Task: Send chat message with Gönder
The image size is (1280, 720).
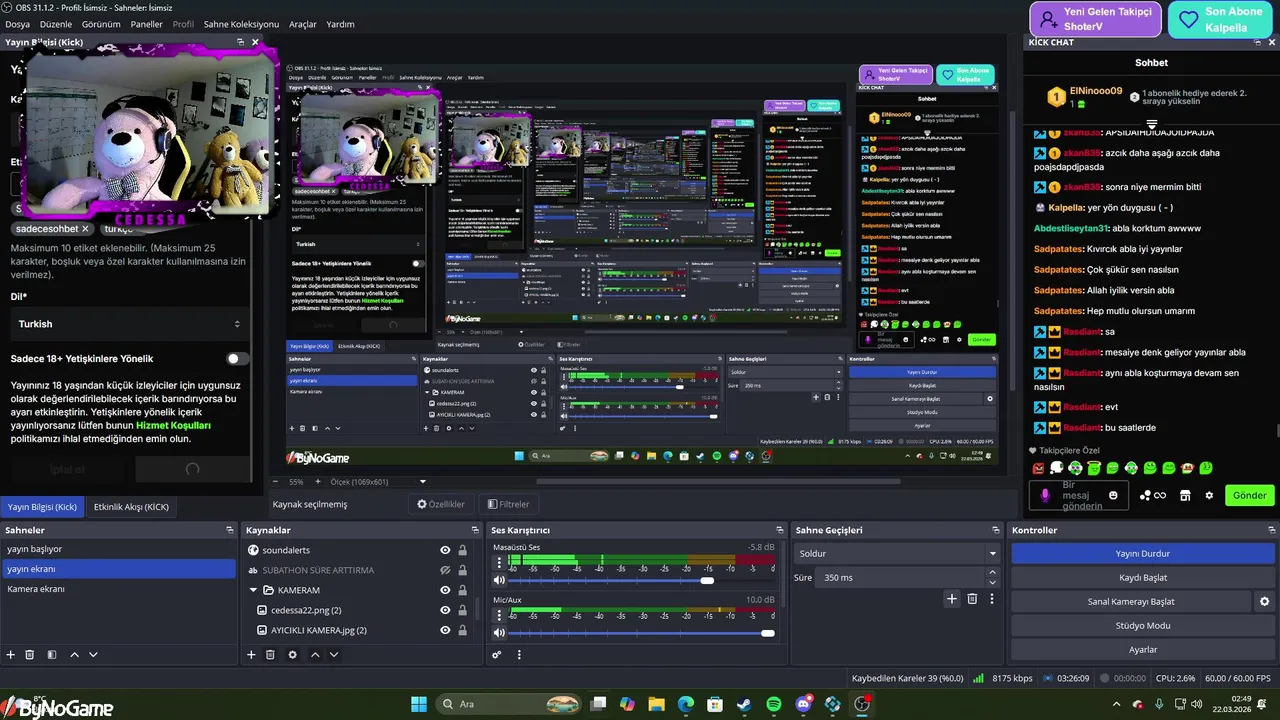Action: click(1249, 495)
